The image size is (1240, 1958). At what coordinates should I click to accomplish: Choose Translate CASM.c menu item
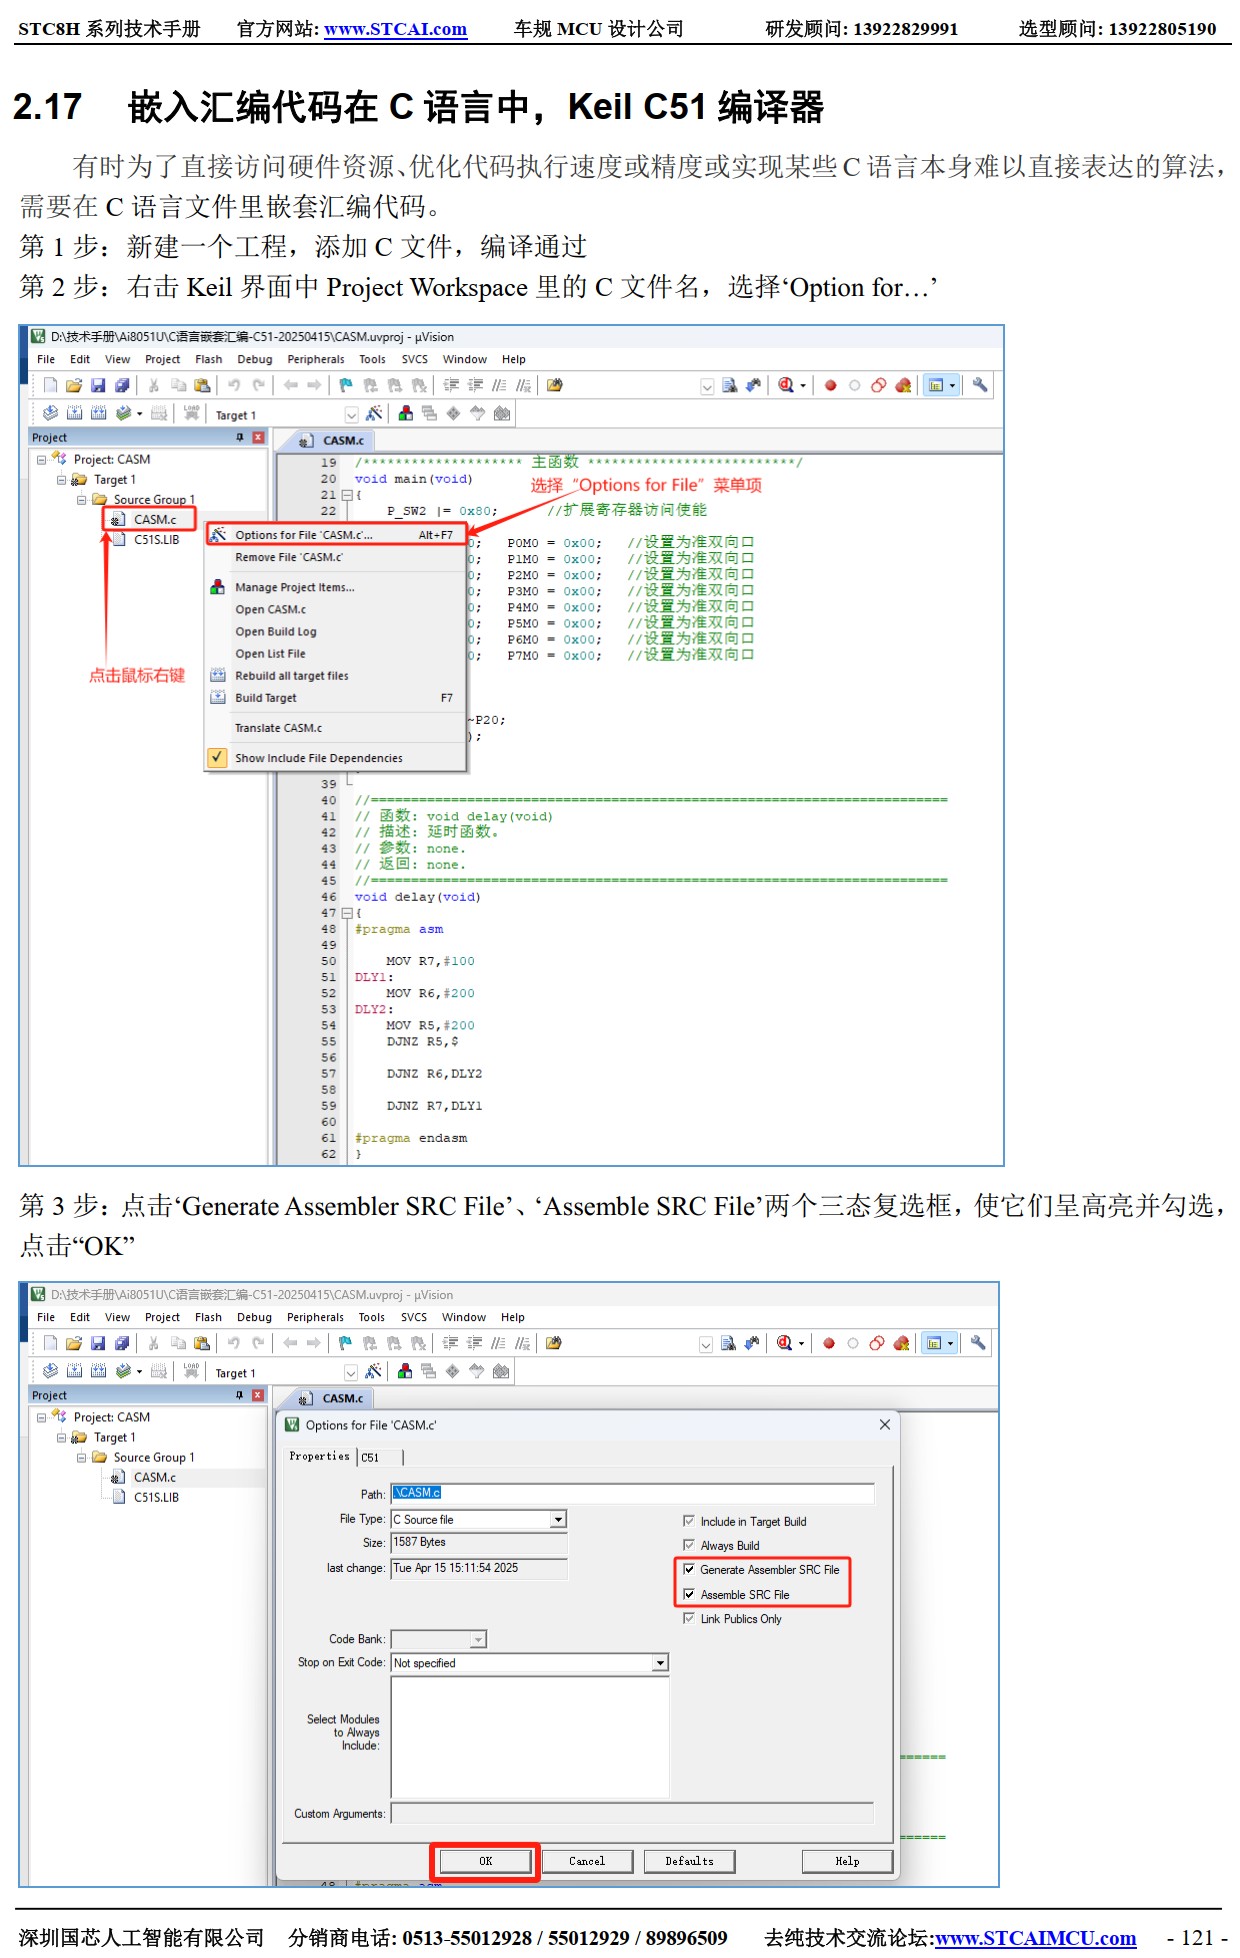pos(336,728)
